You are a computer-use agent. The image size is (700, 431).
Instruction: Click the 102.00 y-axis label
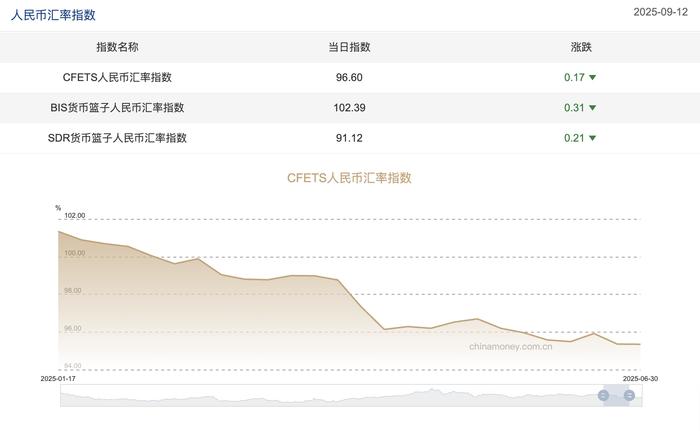click(x=75, y=215)
